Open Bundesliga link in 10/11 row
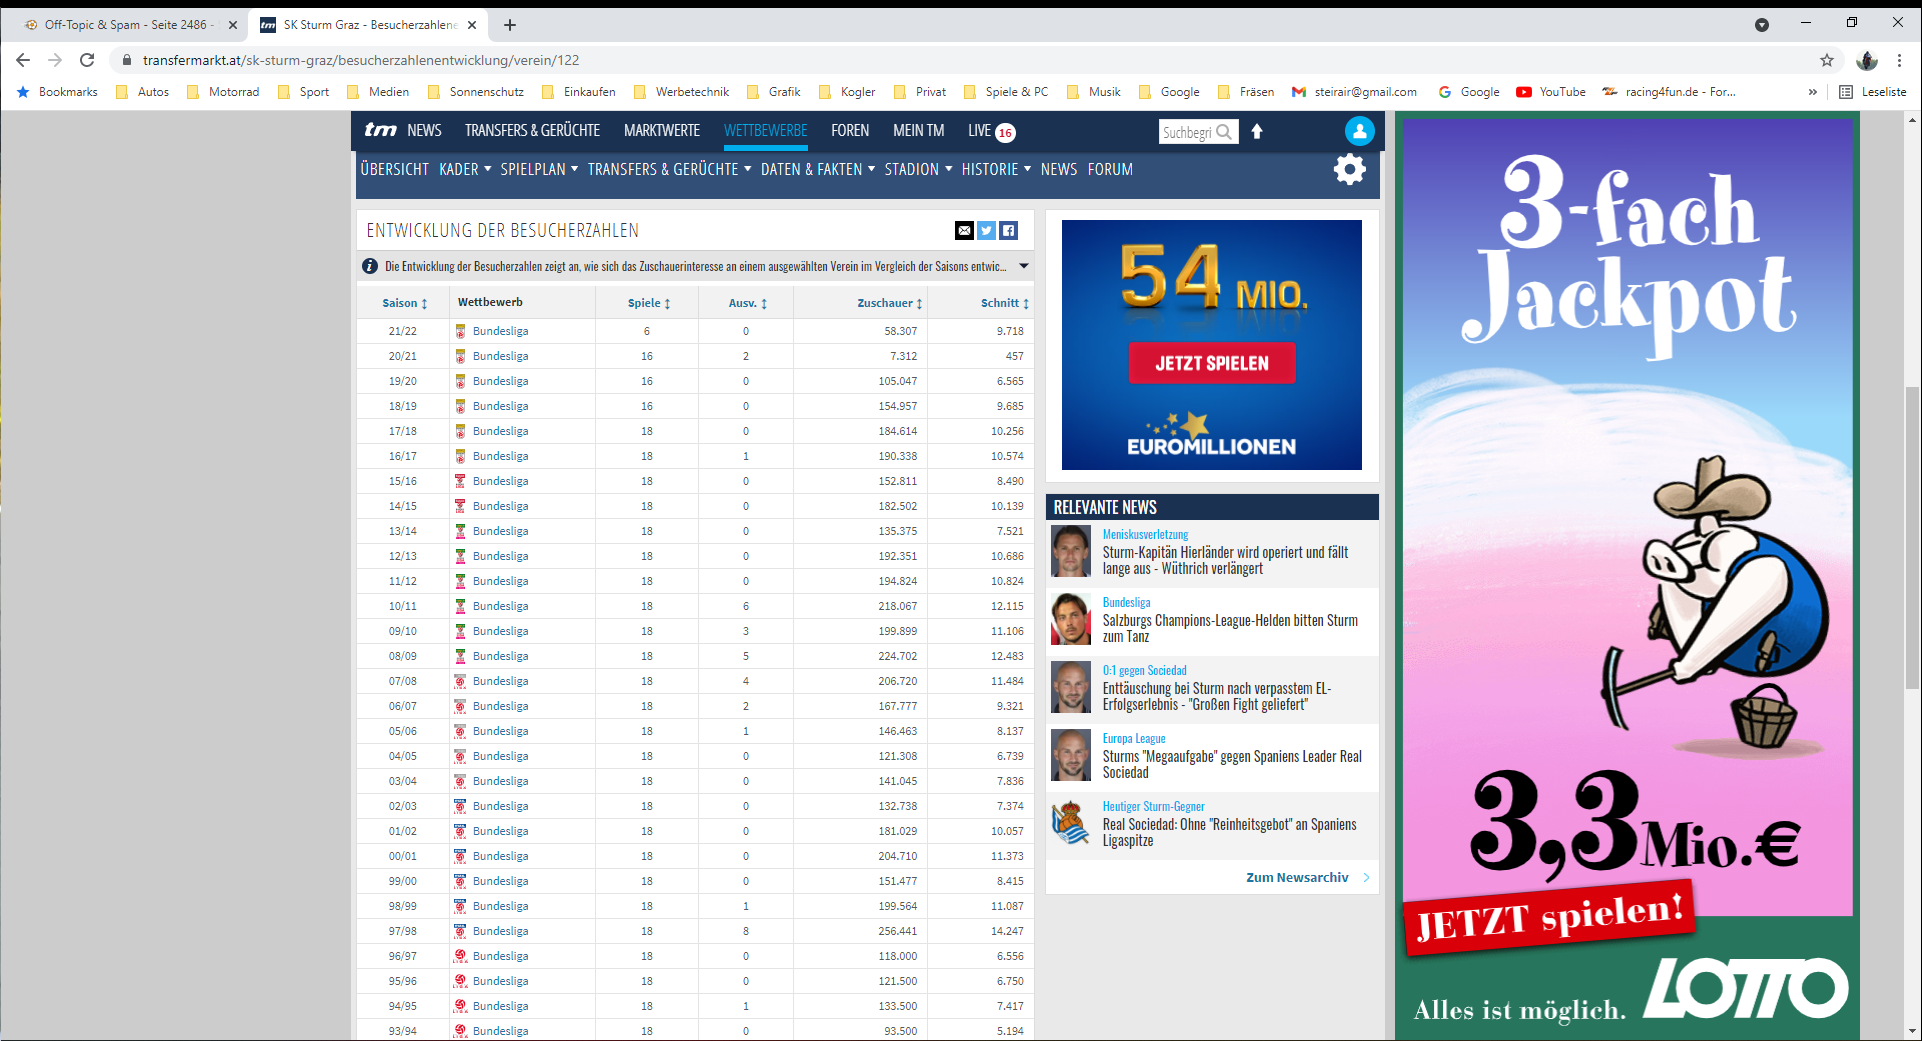Image resolution: width=1922 pixels, height=1041 pixels. point(500,606)
